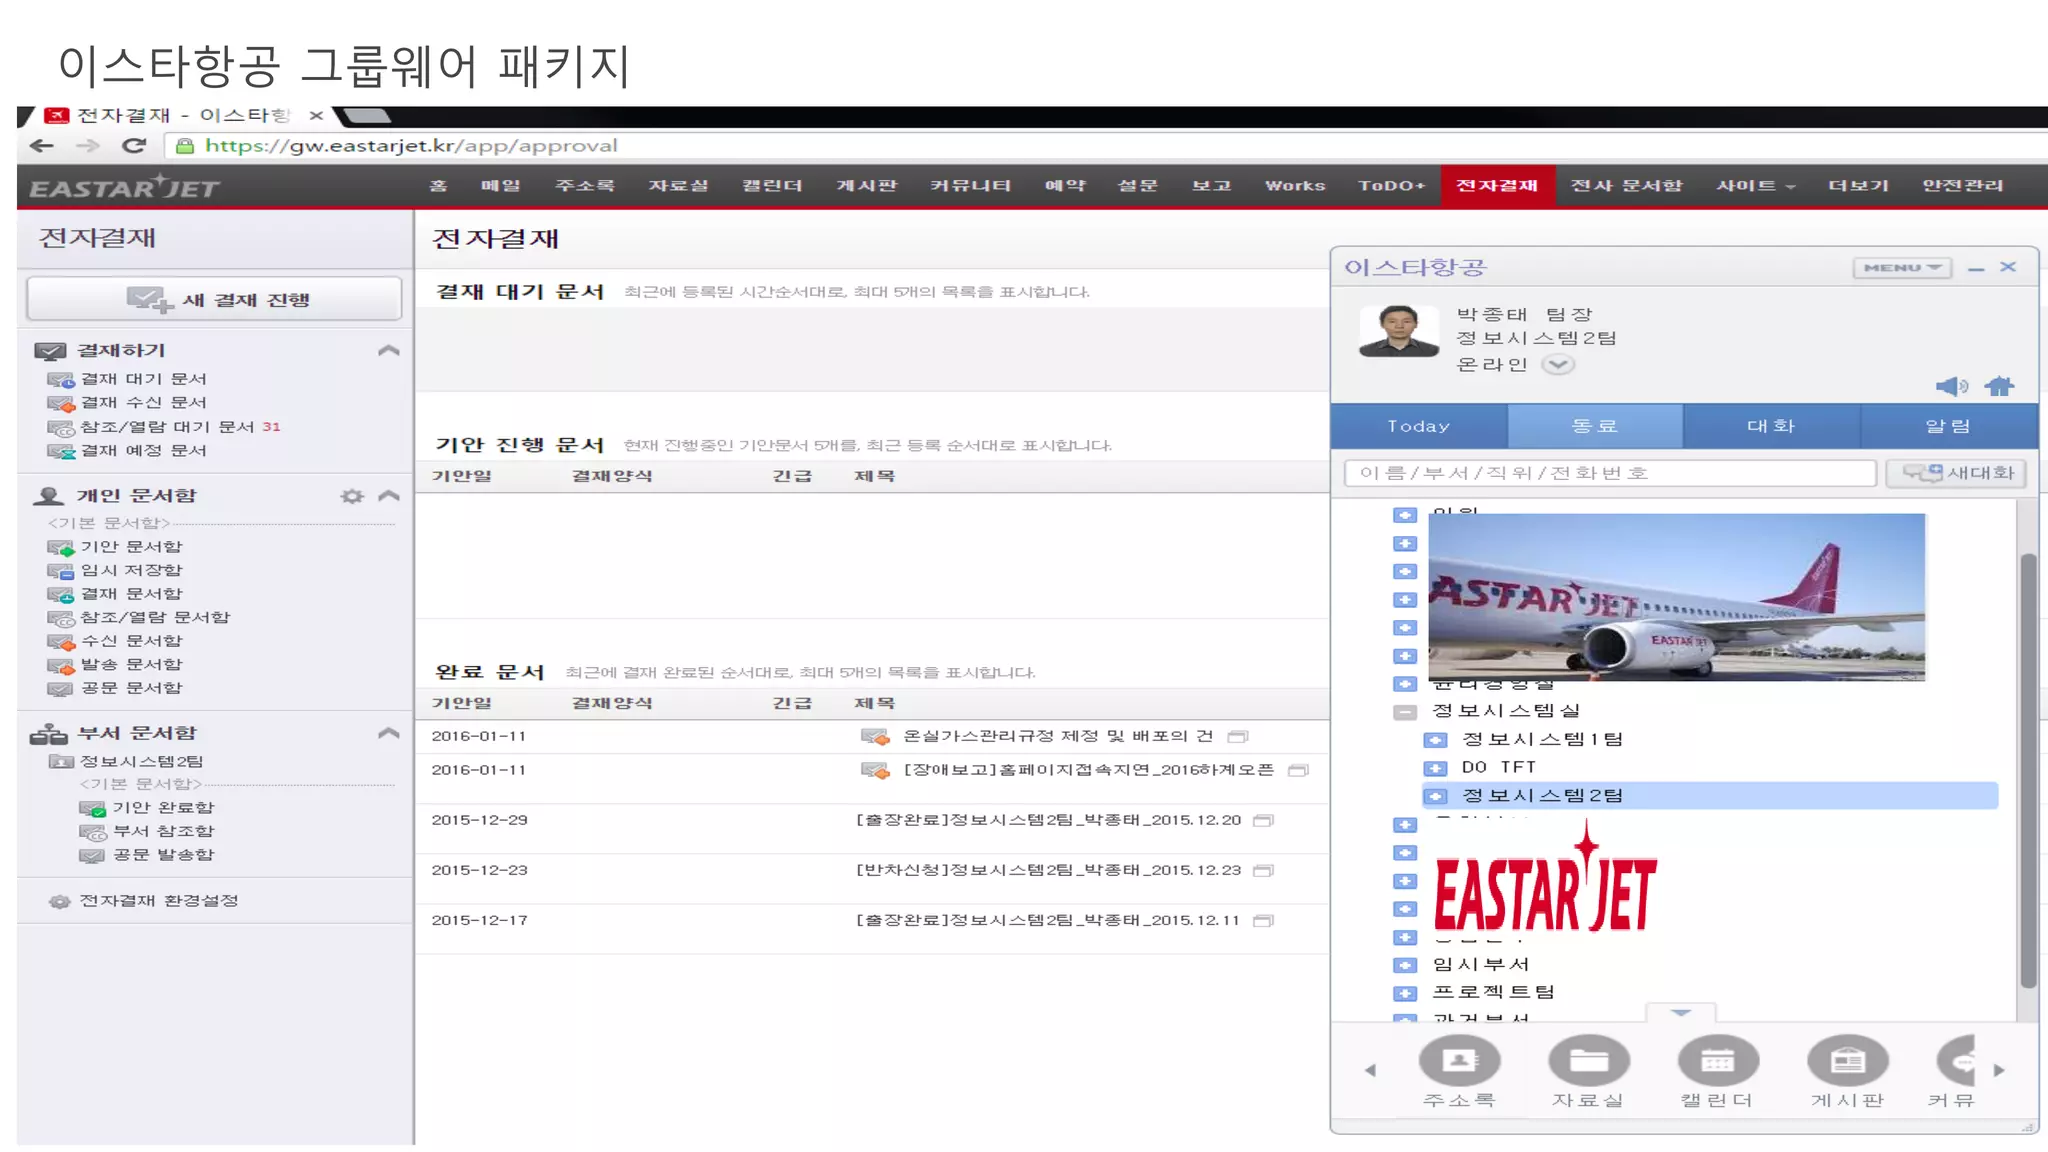
Task: Open the 온라인 status dropdown
Action: 1558,365
